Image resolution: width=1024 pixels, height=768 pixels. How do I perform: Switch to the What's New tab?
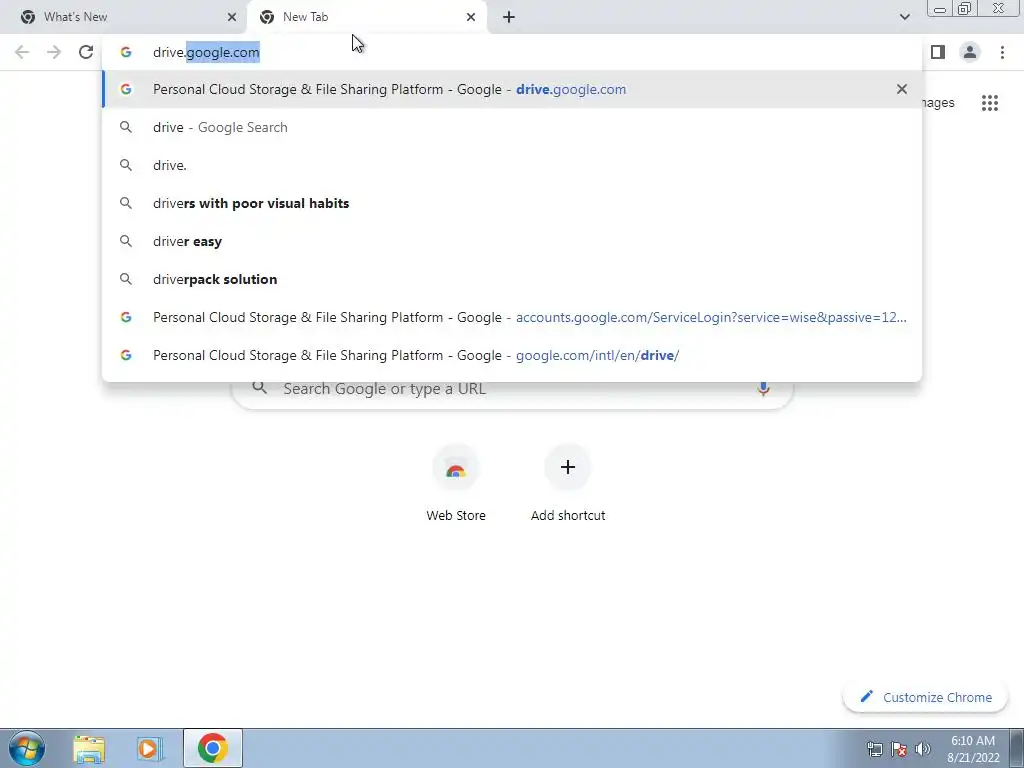pos(123,17)
